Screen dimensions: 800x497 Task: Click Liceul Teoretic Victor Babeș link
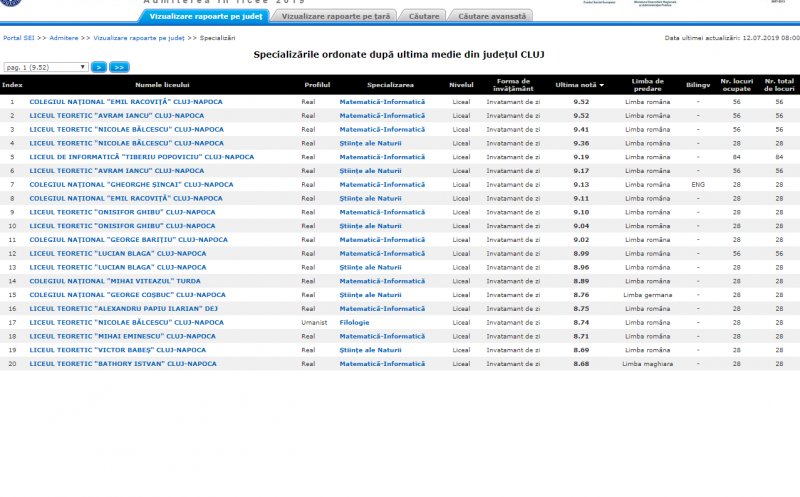[x=117, y=350]
